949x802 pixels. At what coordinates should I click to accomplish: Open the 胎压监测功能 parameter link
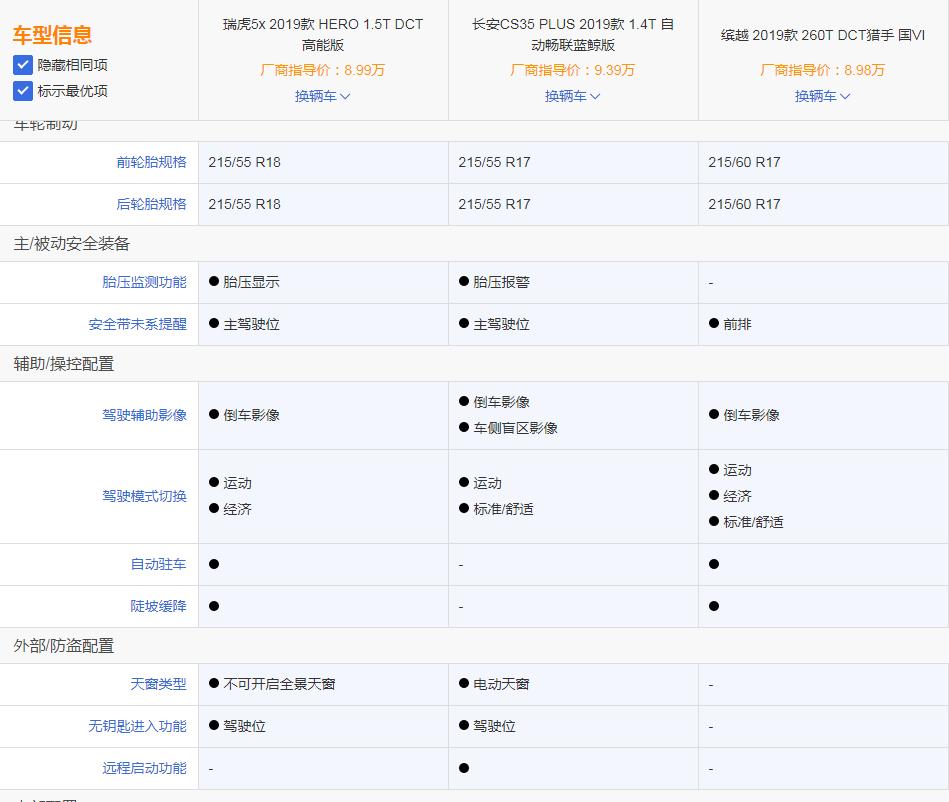point(144,282)
